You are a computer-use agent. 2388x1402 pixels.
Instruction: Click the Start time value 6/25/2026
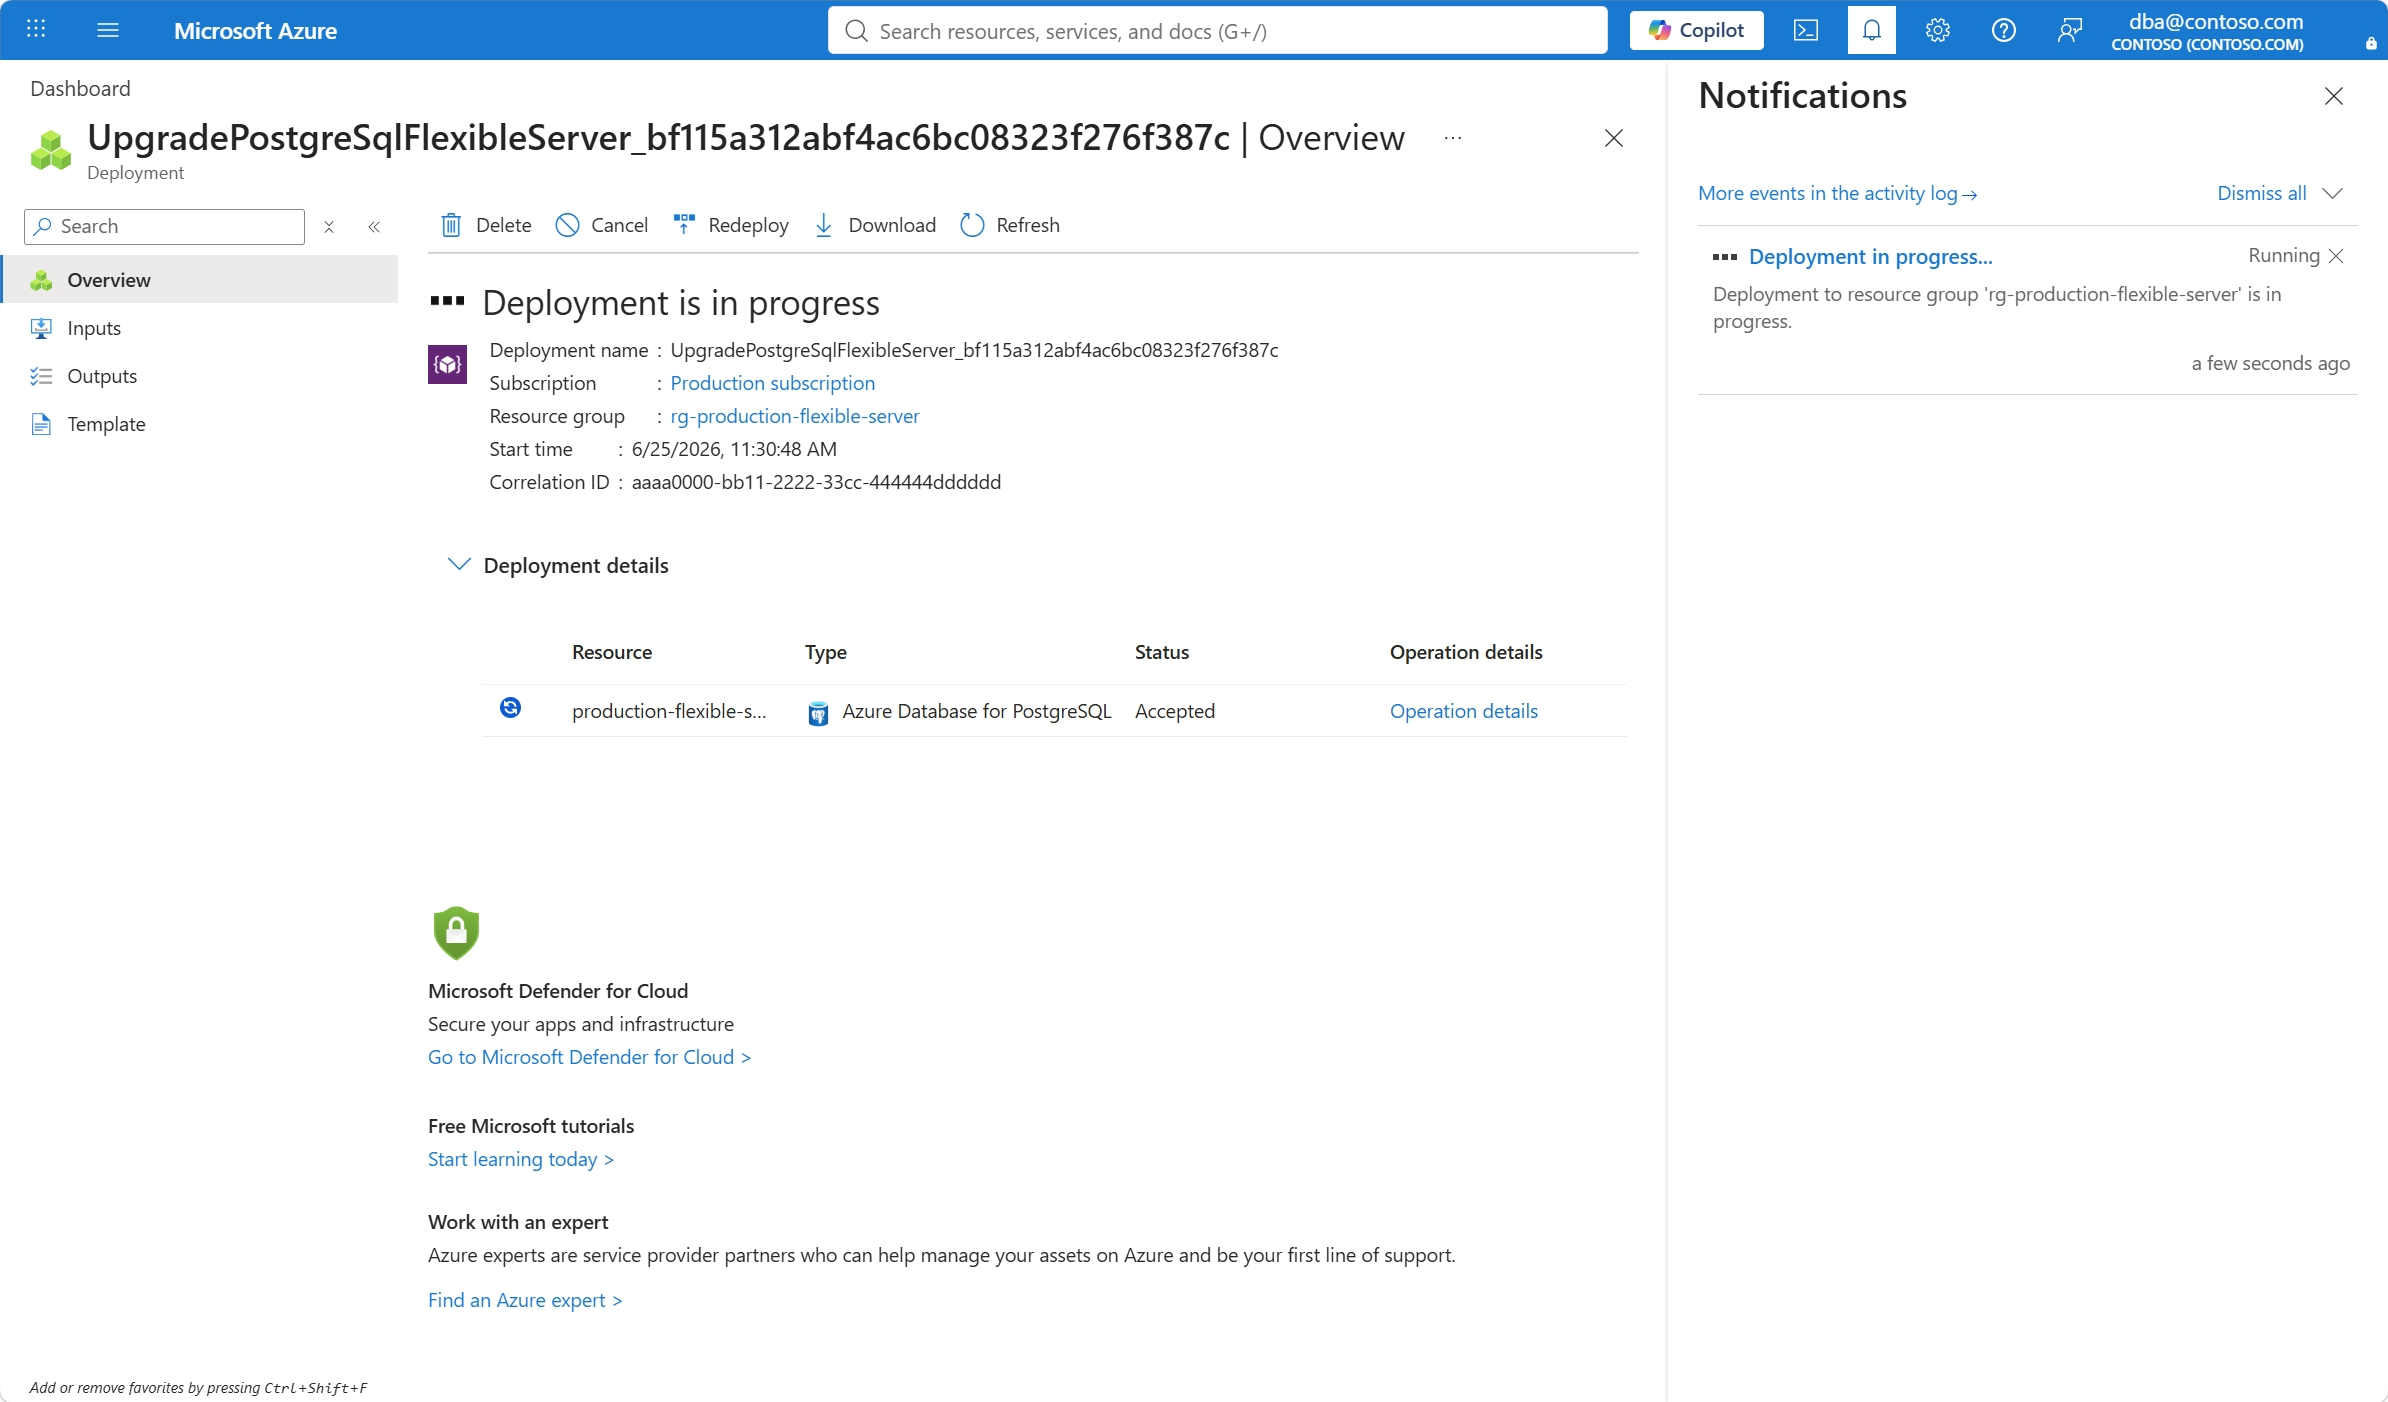click(734, 449)
